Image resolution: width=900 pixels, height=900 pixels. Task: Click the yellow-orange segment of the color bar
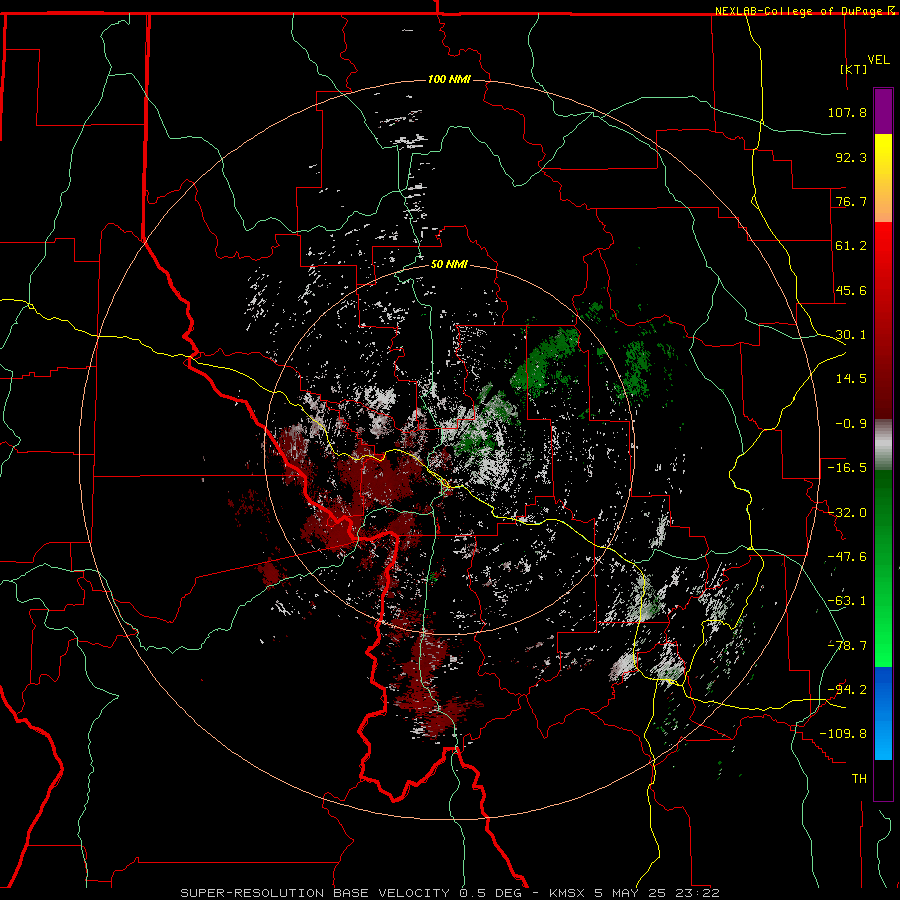[x=883, y=178]
